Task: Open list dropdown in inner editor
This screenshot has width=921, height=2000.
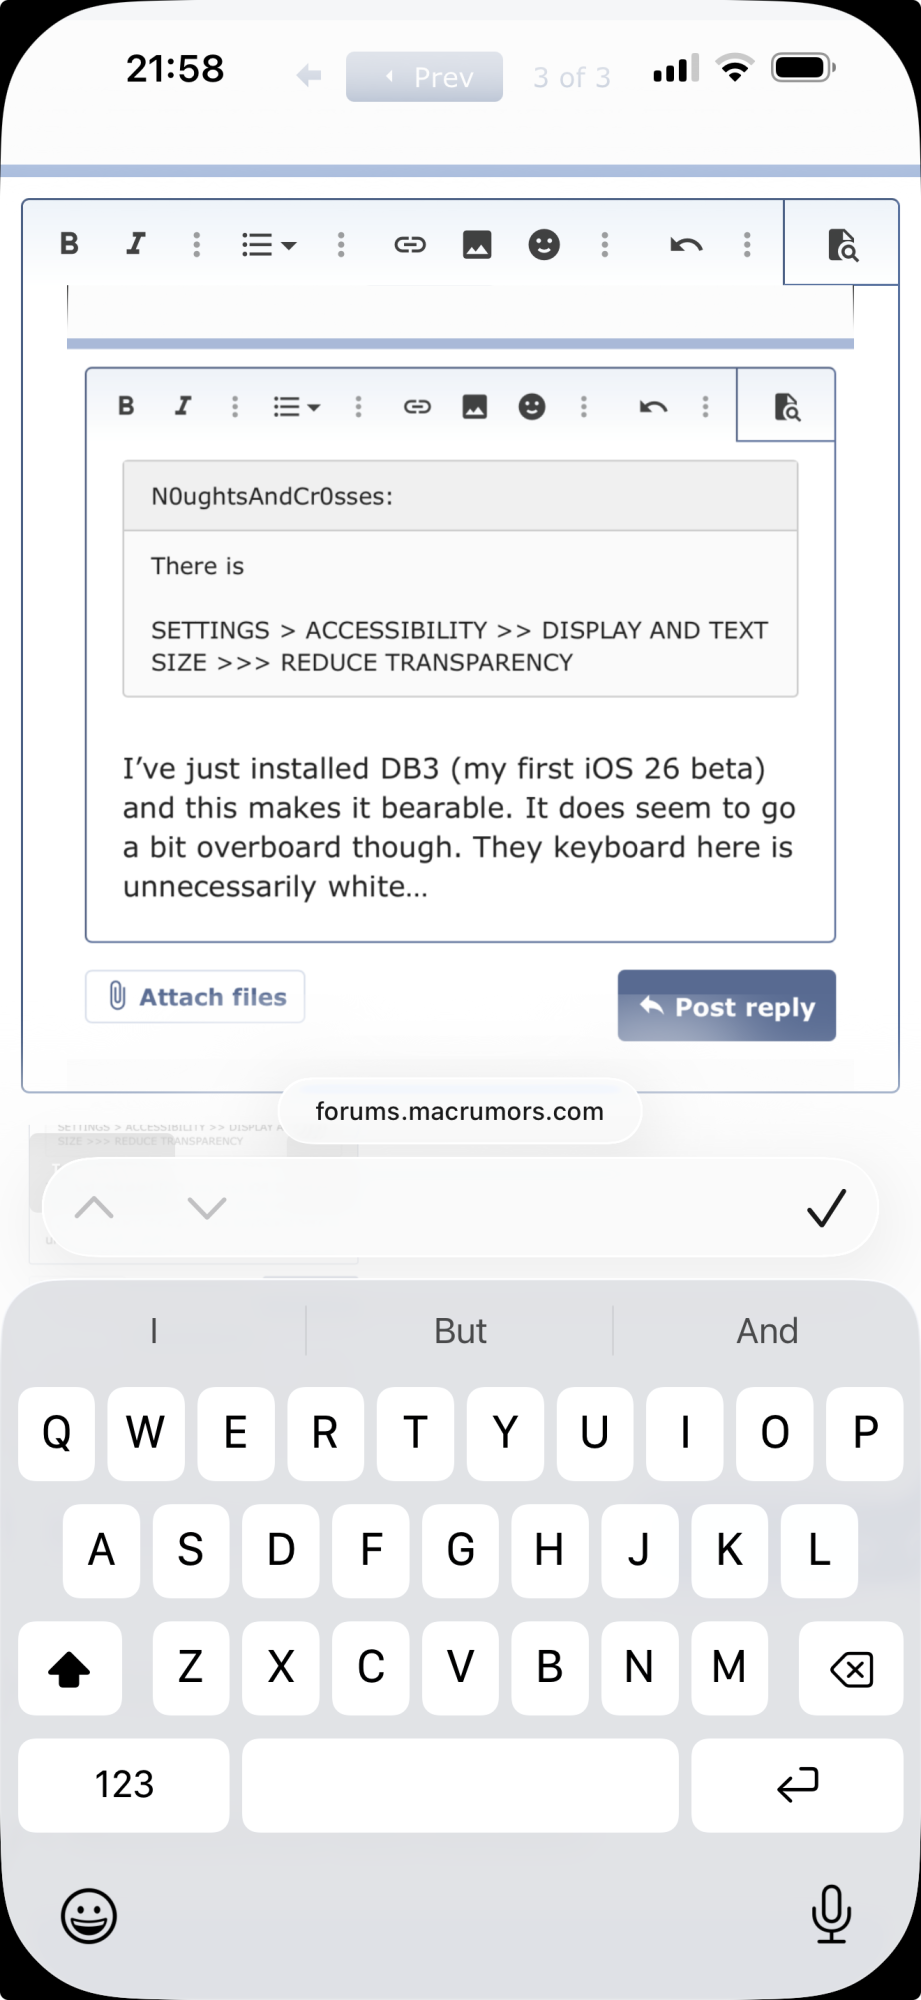Action: 296,407
